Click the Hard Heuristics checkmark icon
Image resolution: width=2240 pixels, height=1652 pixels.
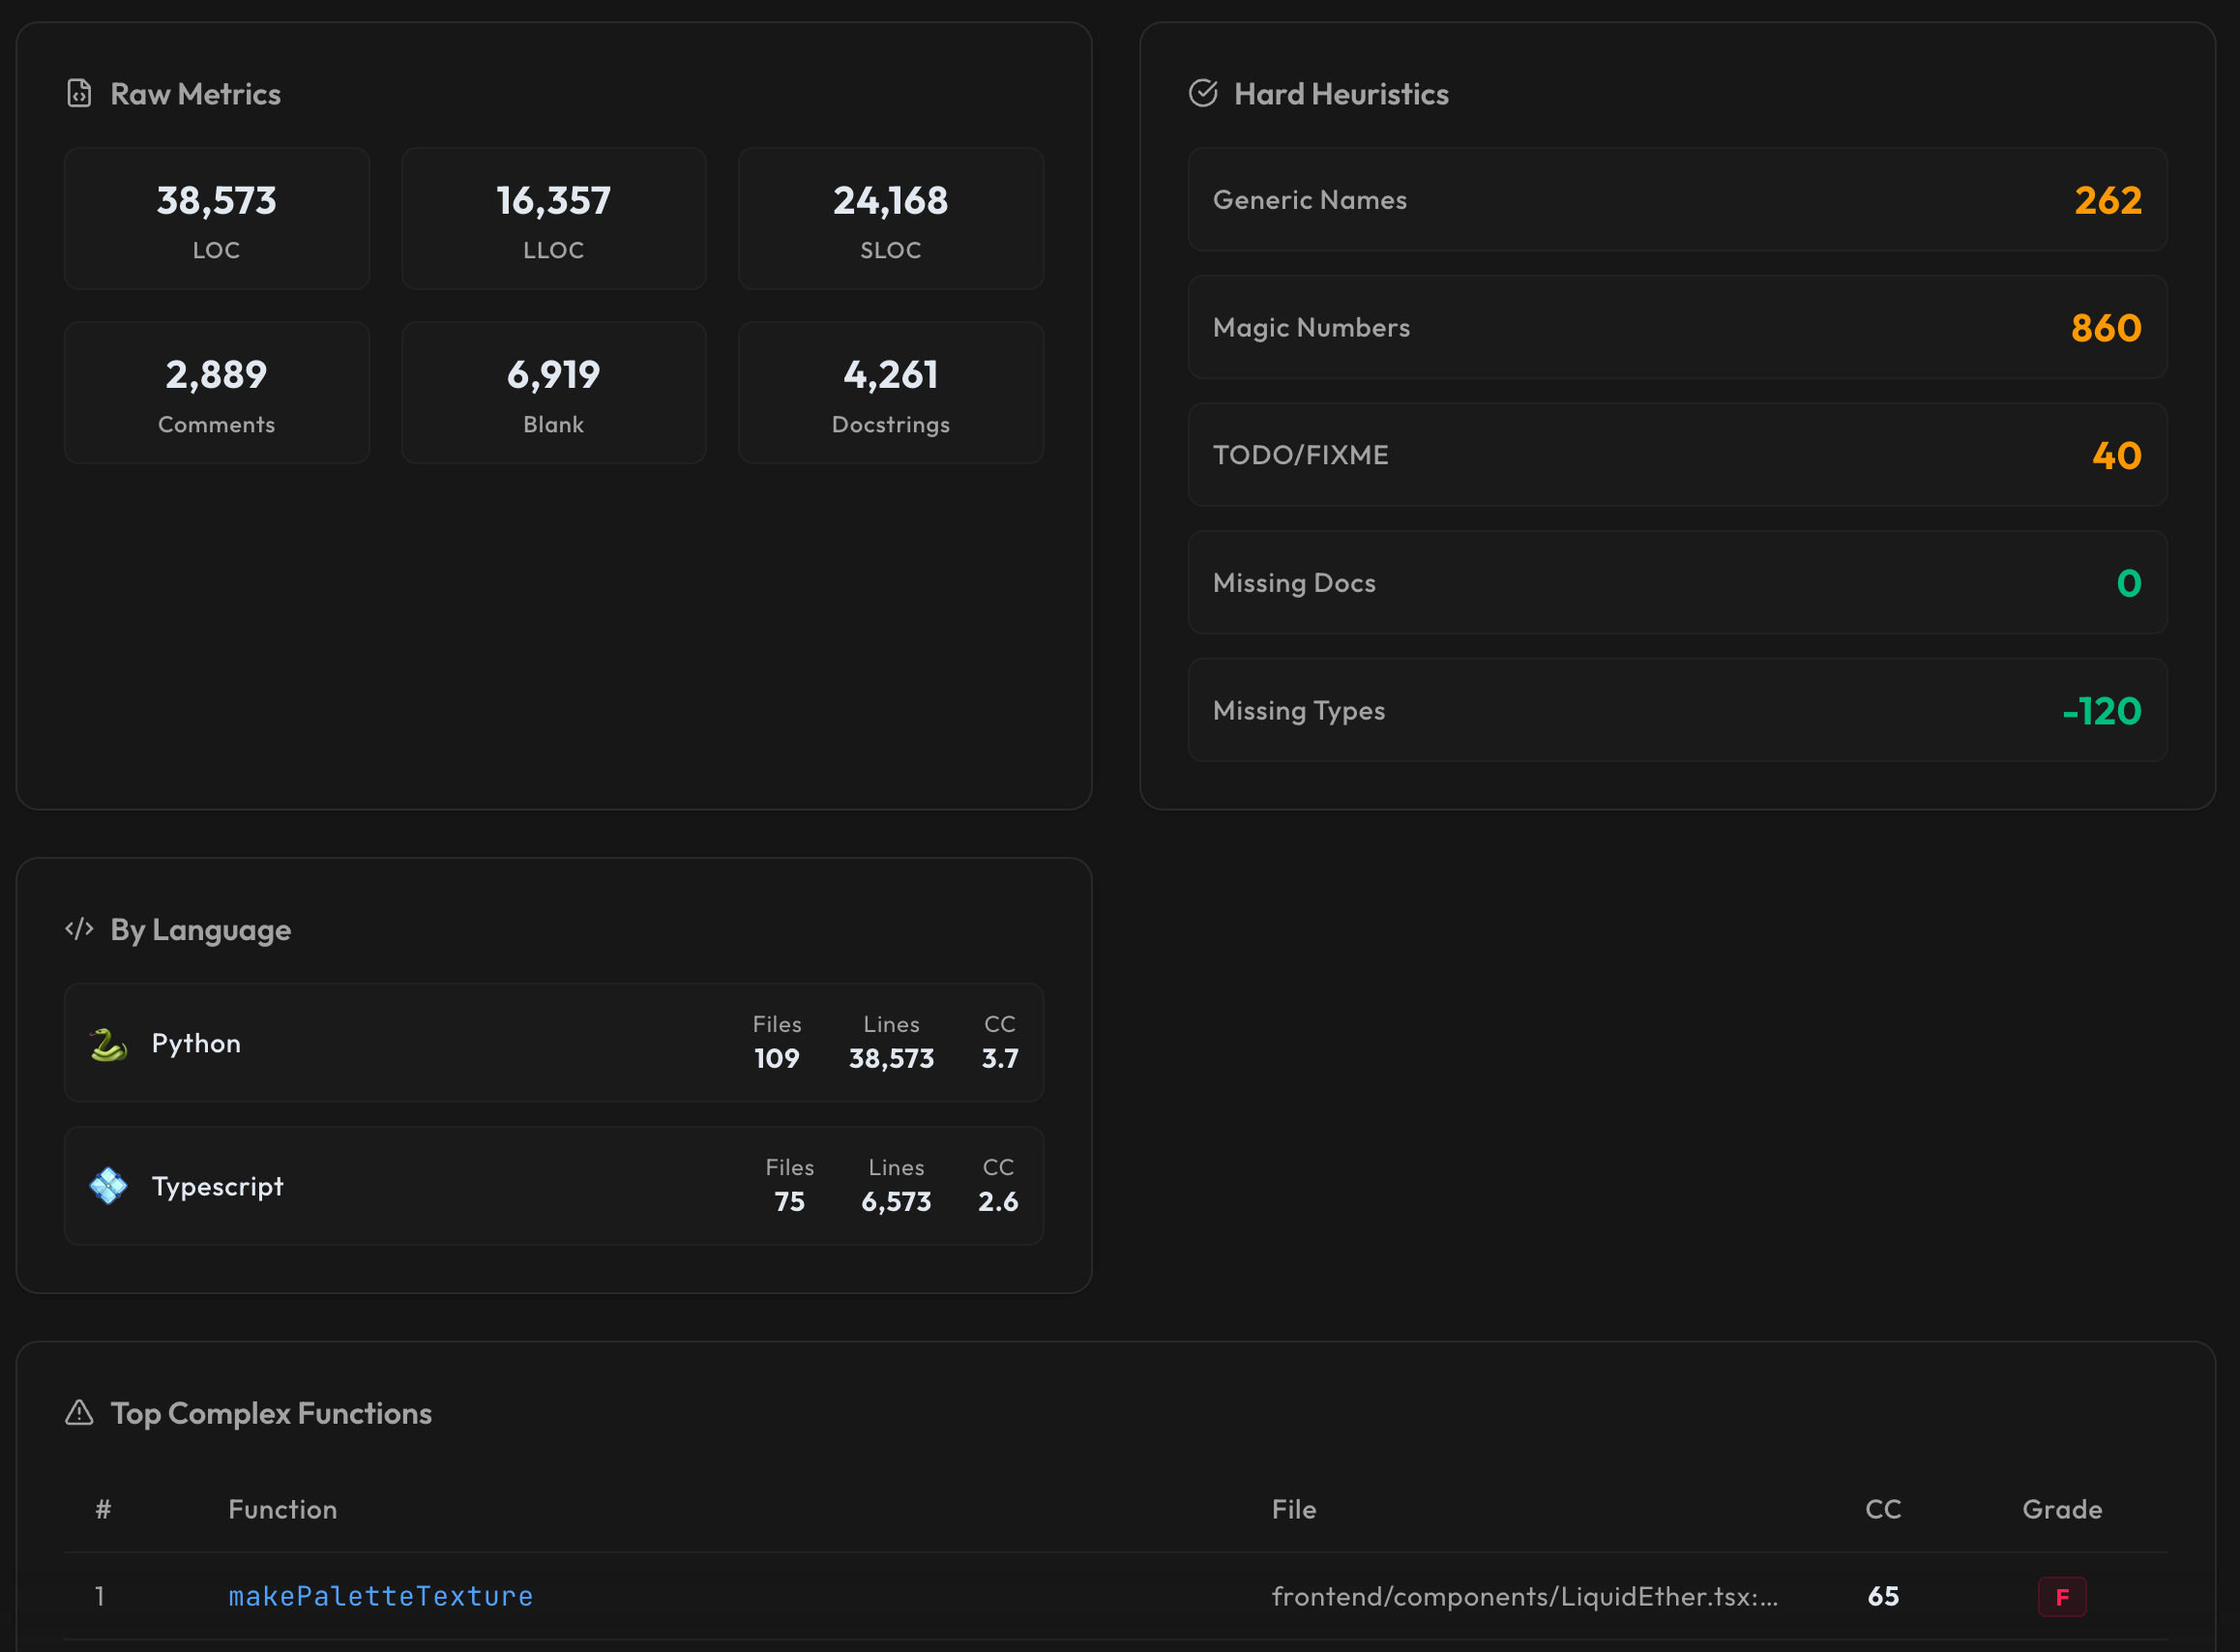coord(1203,94)
